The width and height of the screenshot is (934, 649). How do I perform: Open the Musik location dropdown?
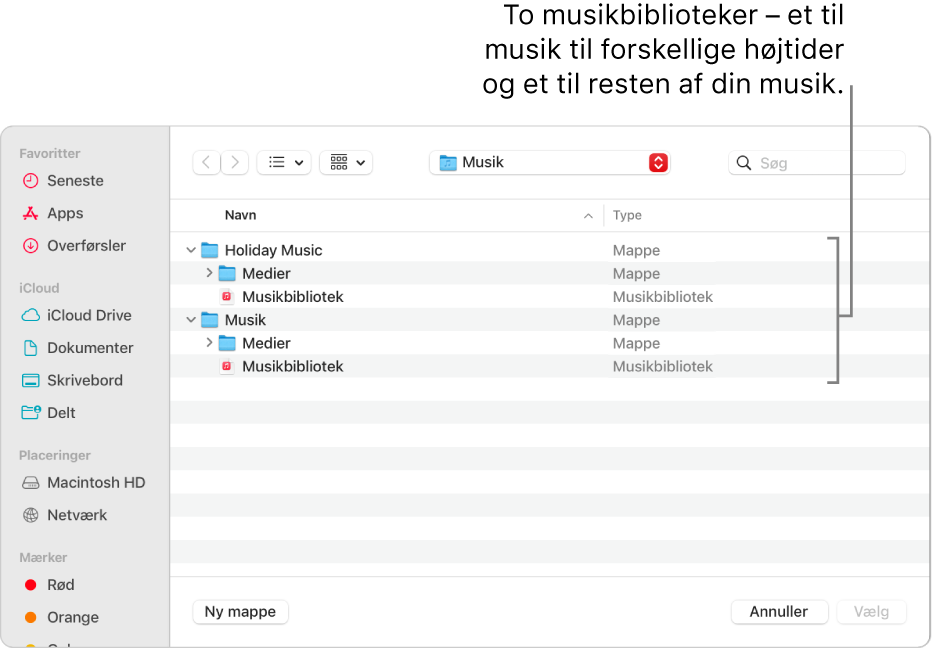pyautogui.click(x=548, y=161)
